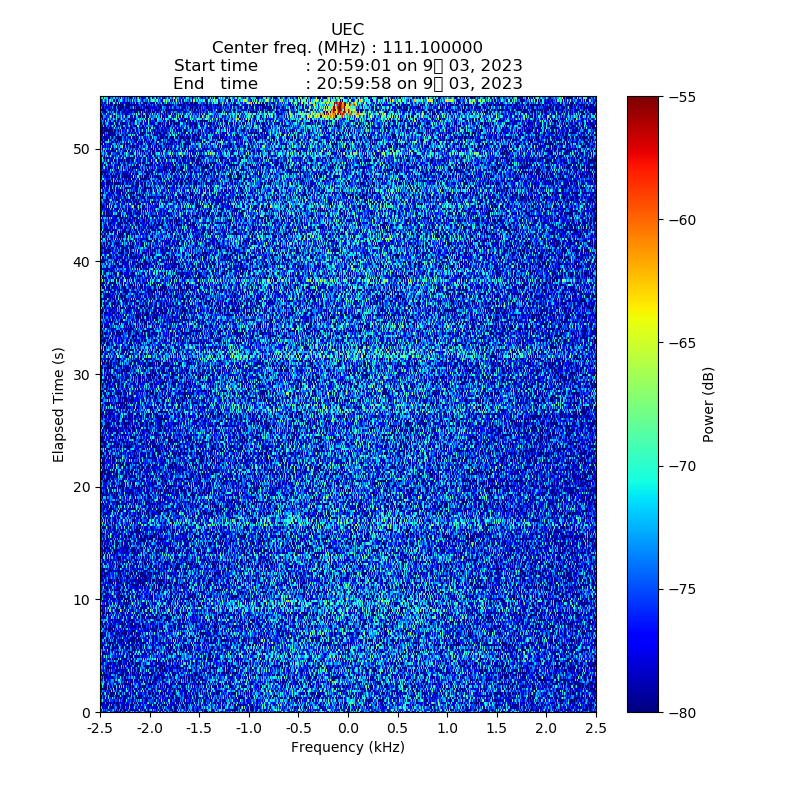Pick the dark red top of the colorbar
The height and width of the screenshot is (800, 800).
pyautogui.click(x=643, y=102)
